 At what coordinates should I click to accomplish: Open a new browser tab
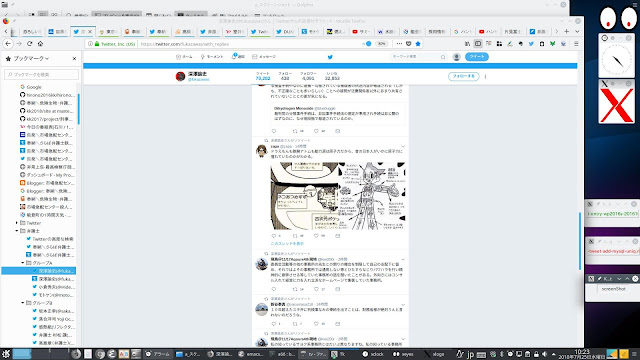click(x=567, y=31)
